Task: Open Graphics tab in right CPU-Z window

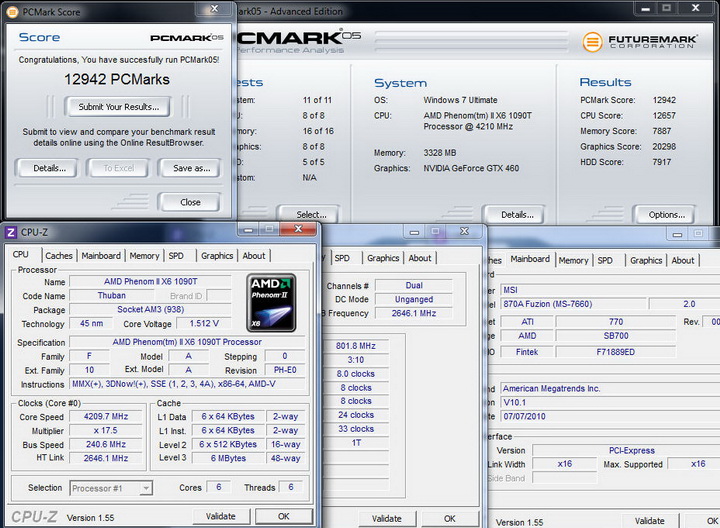Action: [x=646, y=260]
